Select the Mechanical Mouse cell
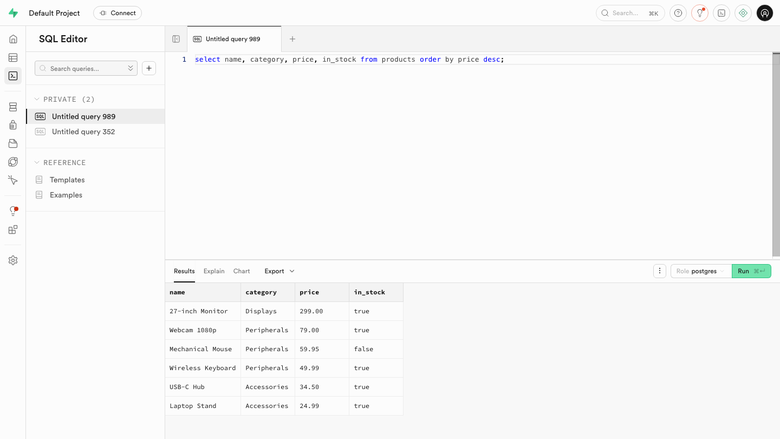Screen dimensions: 780x439 coord(203,349)
